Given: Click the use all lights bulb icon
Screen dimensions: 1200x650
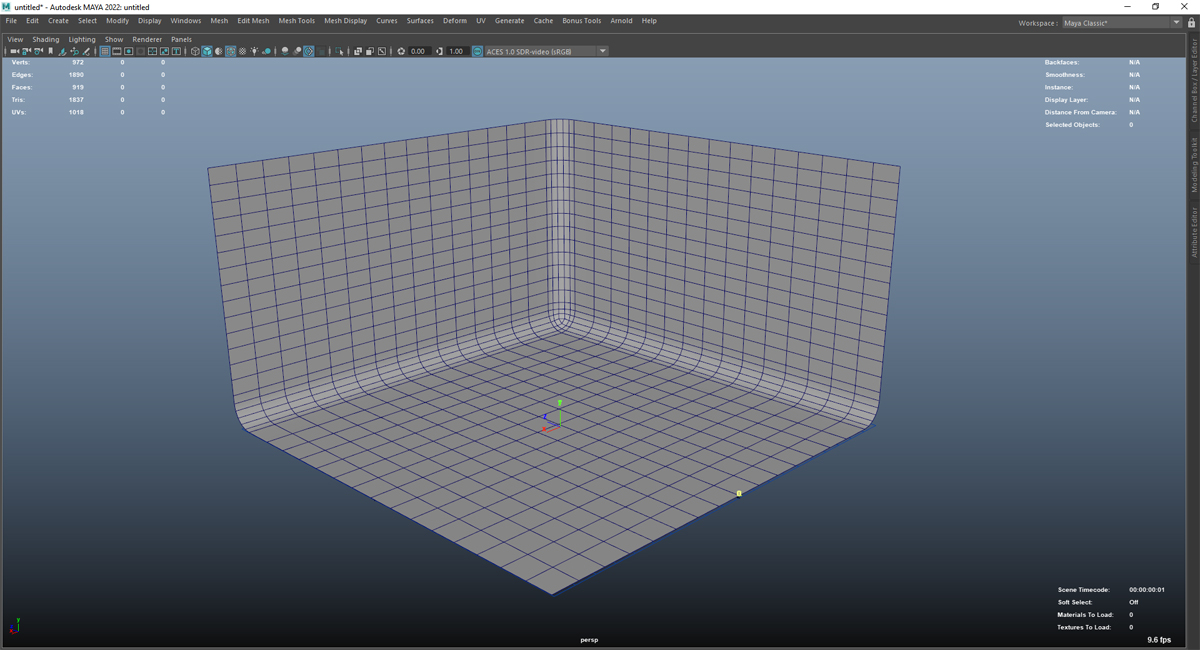Looking at the screenshot, I should pyautogui.click(x=254, y=51).
